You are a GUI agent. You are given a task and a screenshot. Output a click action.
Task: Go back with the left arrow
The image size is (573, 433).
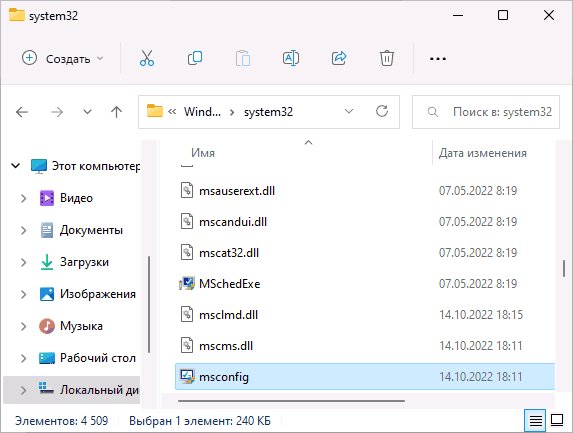point(22,112)
